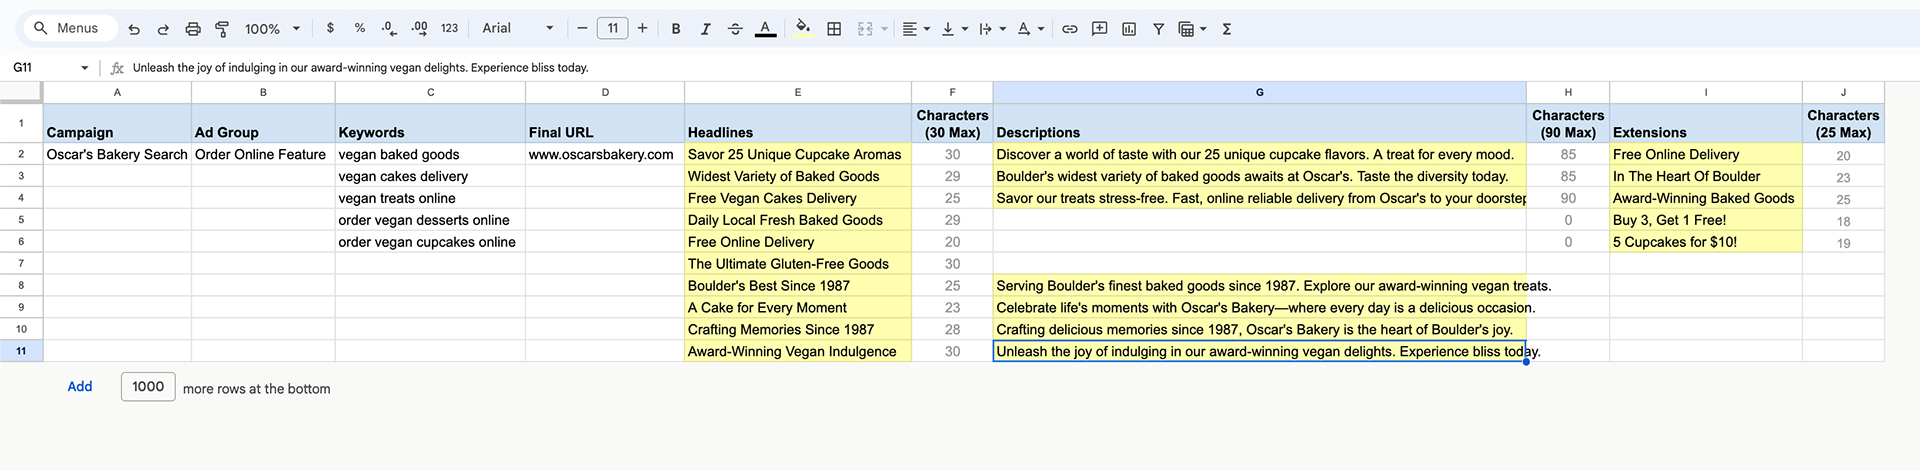
Task: Open vertical align dropdown
Action: pyautogui.click(x=955, y=29)
